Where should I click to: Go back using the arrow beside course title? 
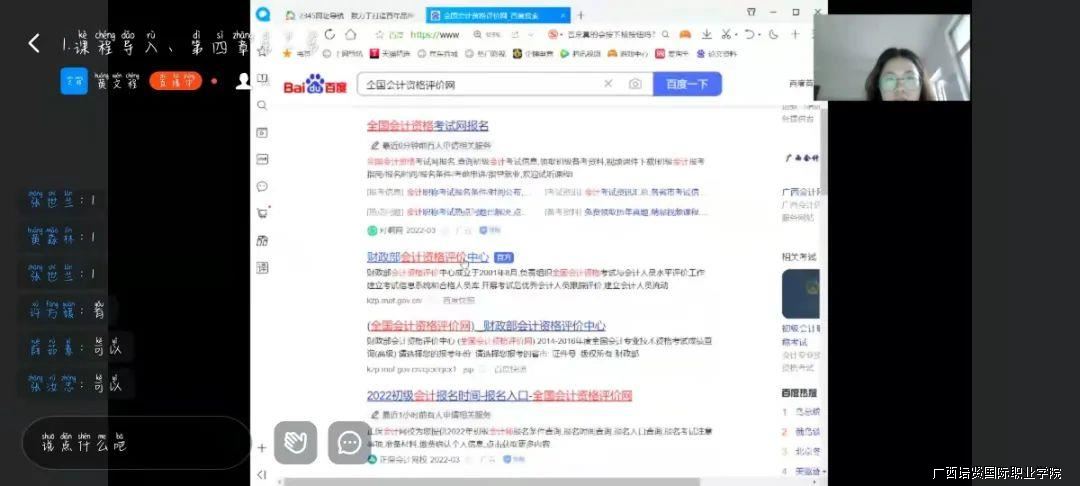[x=34, y=43]
